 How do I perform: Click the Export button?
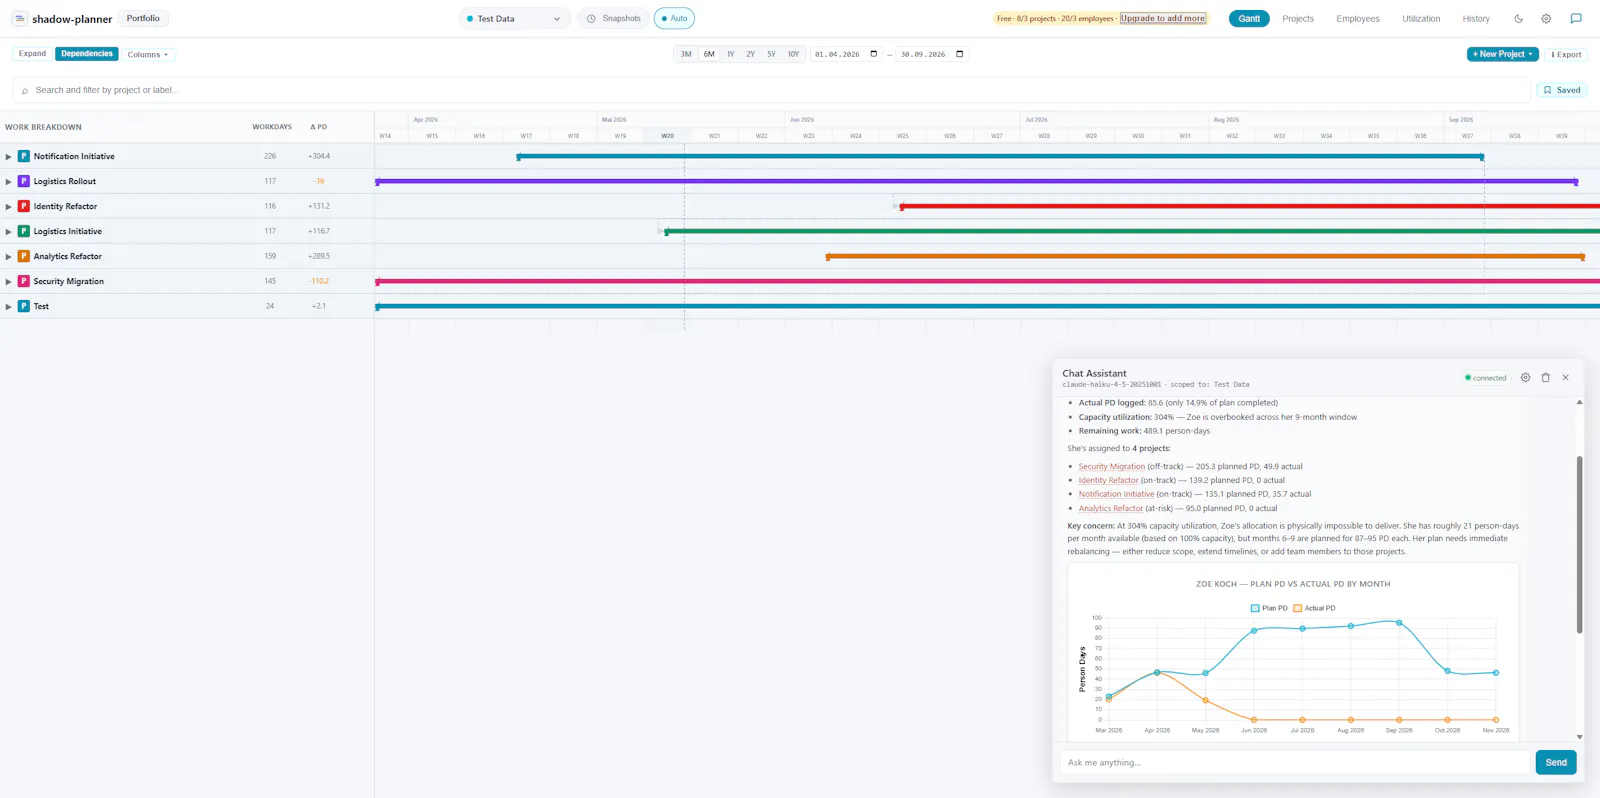[x=1566, y=54]
